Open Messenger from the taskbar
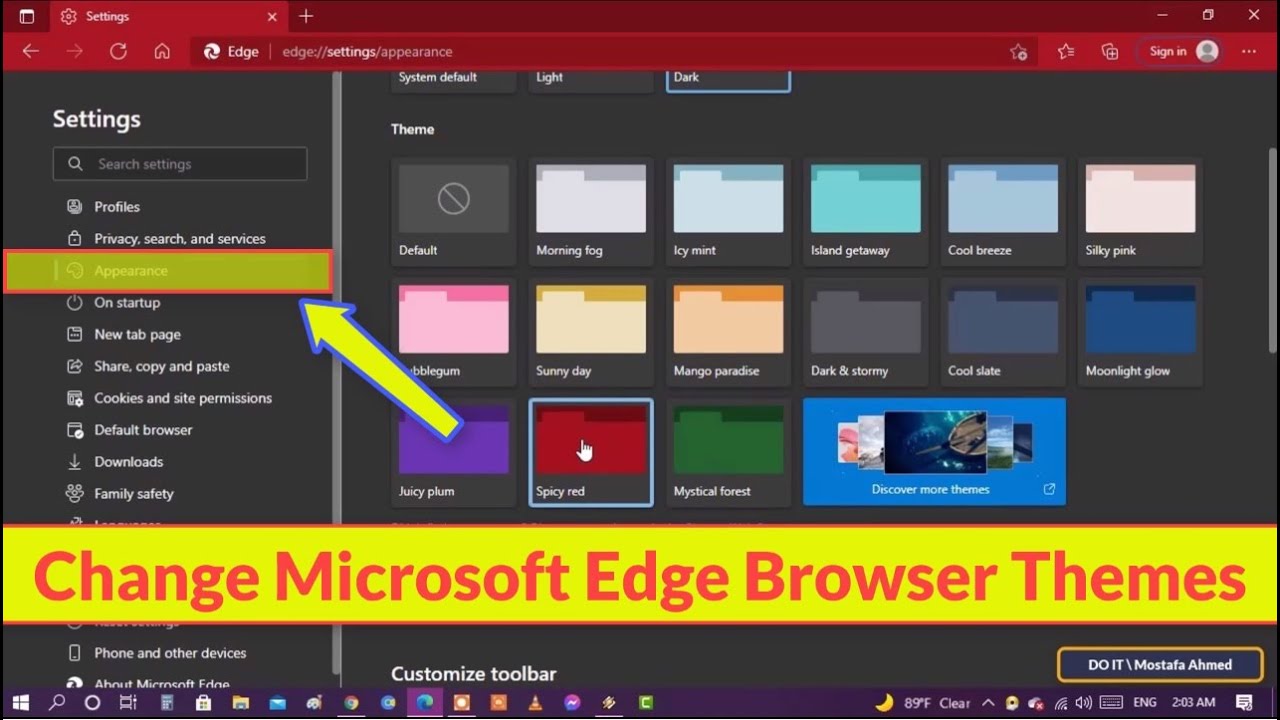The height and width of the screenshot is (720, 1280). (x=572, y=703)
